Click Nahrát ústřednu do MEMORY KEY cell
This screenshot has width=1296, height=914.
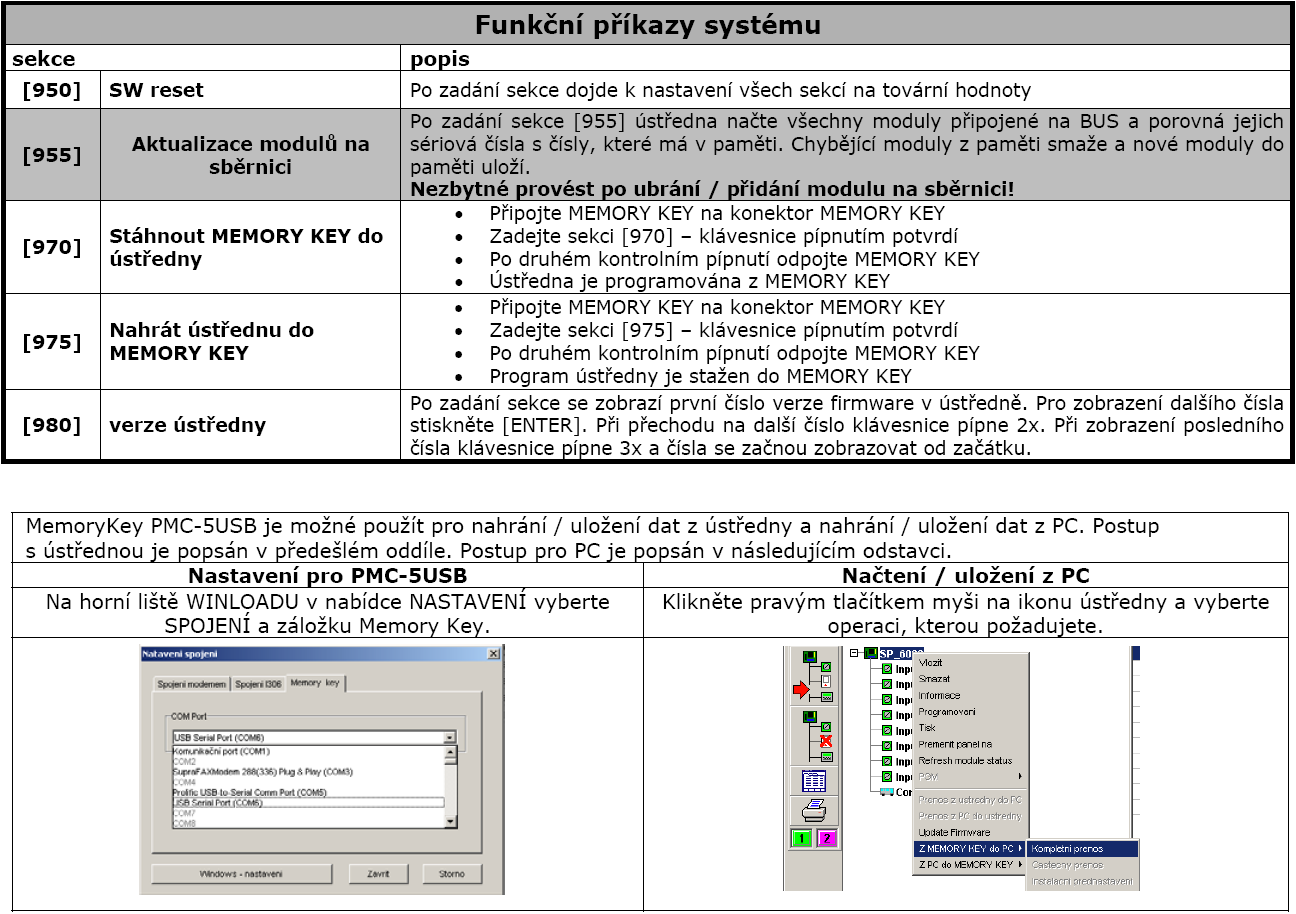250,341
